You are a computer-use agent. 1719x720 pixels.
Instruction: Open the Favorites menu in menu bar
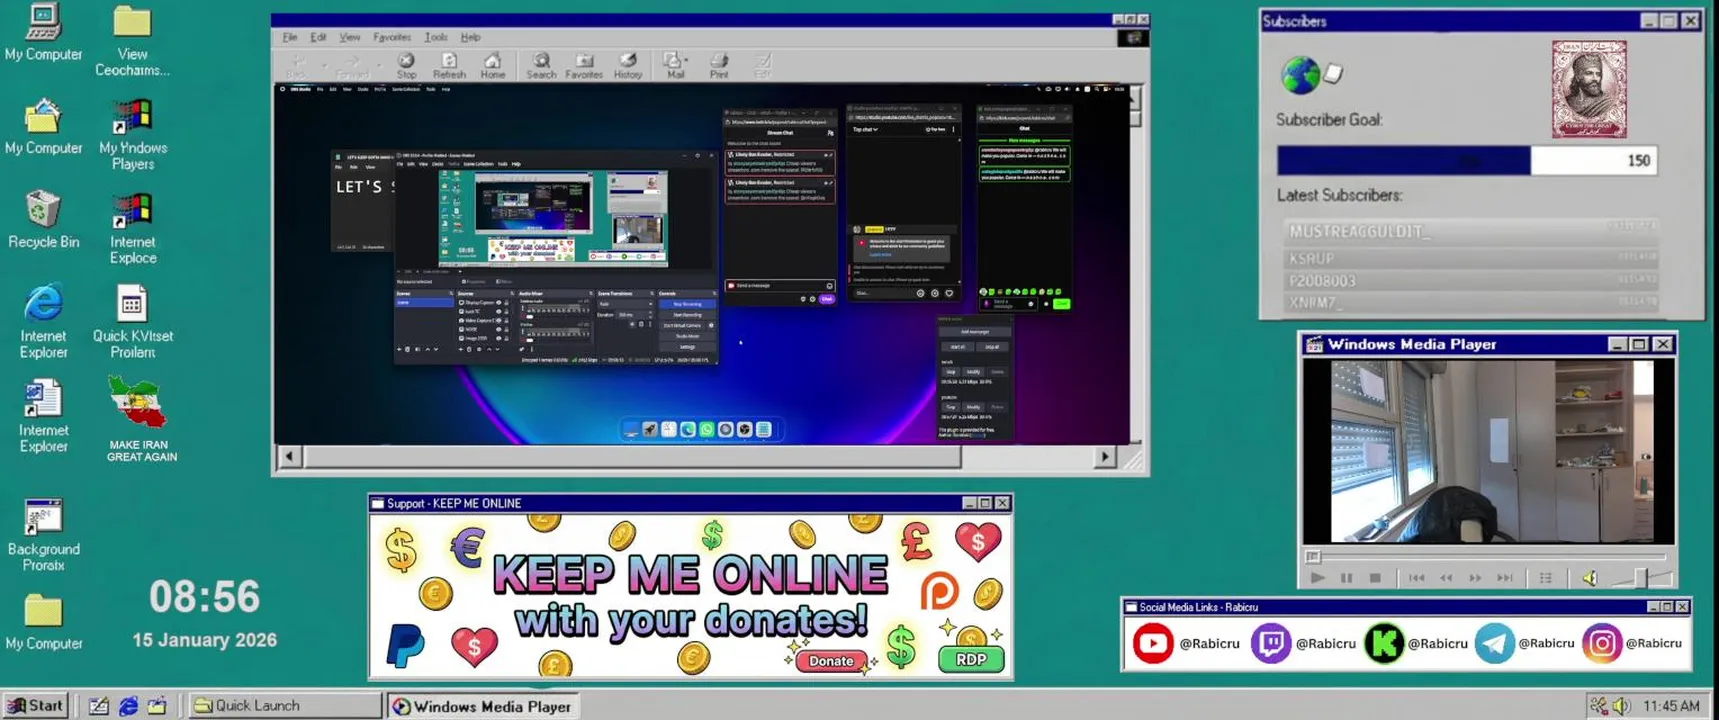pyautogui.click(x=392, y=37)
